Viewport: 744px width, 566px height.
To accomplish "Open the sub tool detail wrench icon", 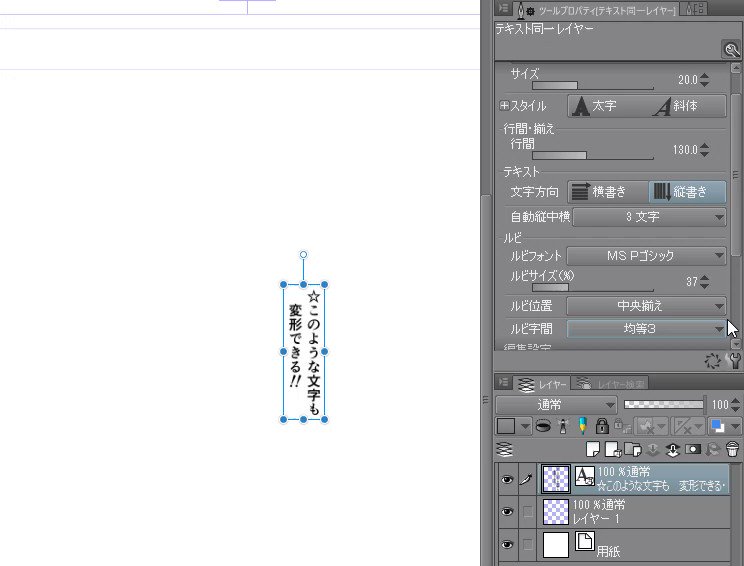I will (x=731, y=49).
